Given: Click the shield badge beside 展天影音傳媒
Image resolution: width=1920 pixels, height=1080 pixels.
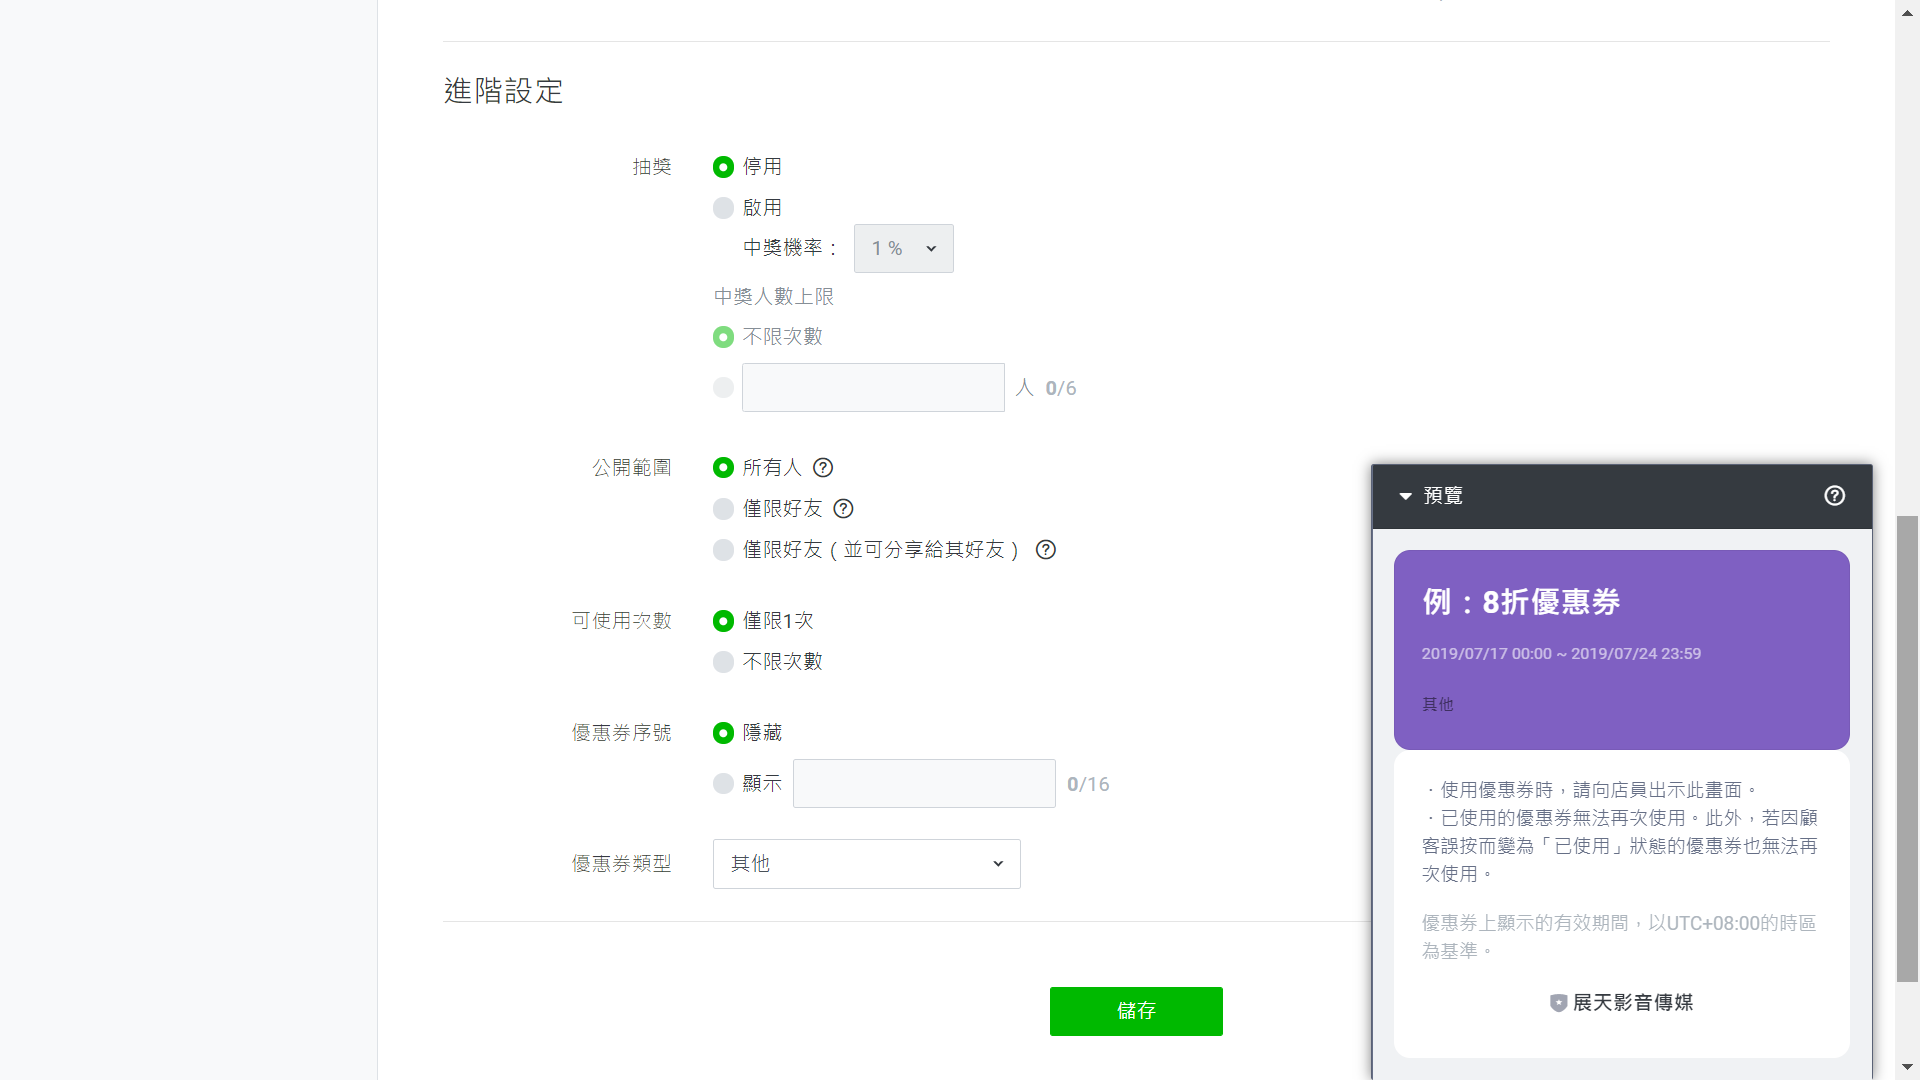Looking at the screenshot, I should tap(1558, 1003).
